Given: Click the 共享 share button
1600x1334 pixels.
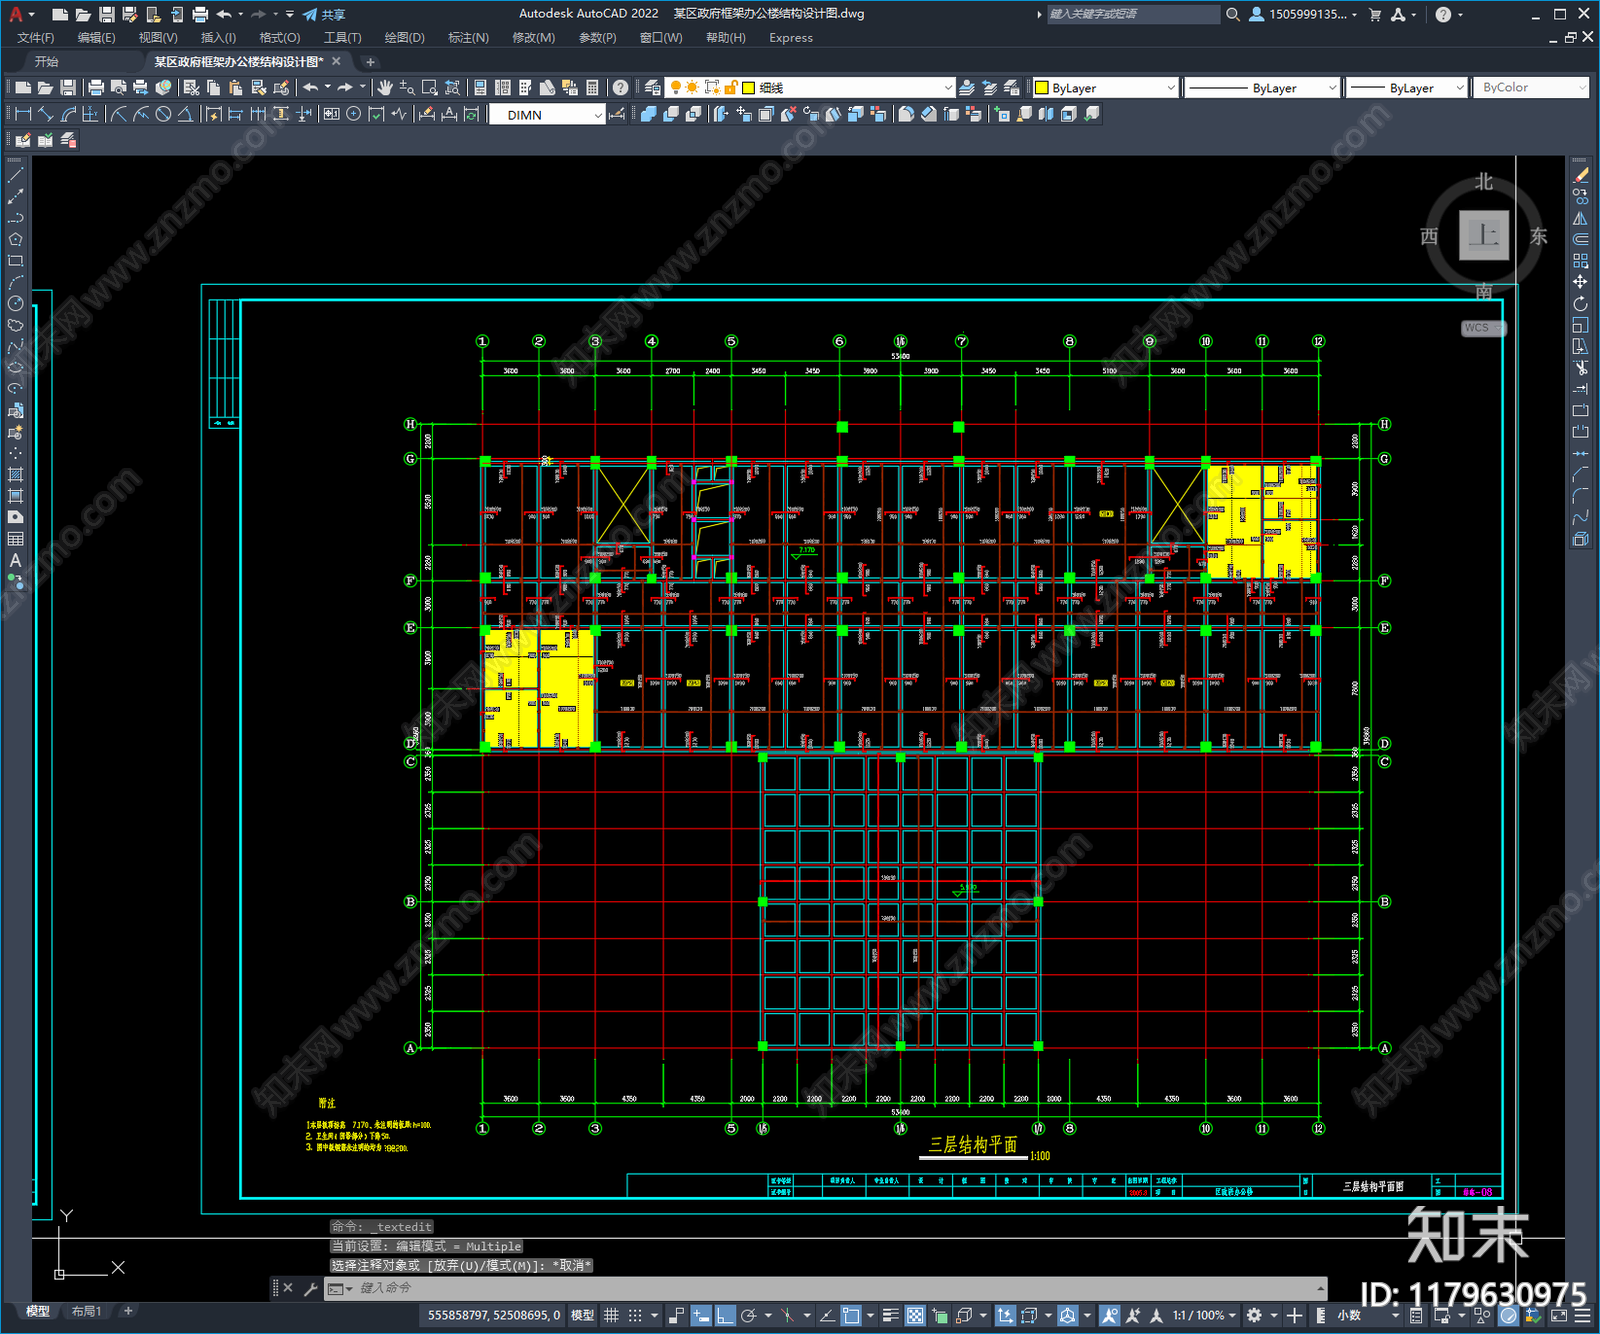Looking at the screenshot, I should 324,14.
